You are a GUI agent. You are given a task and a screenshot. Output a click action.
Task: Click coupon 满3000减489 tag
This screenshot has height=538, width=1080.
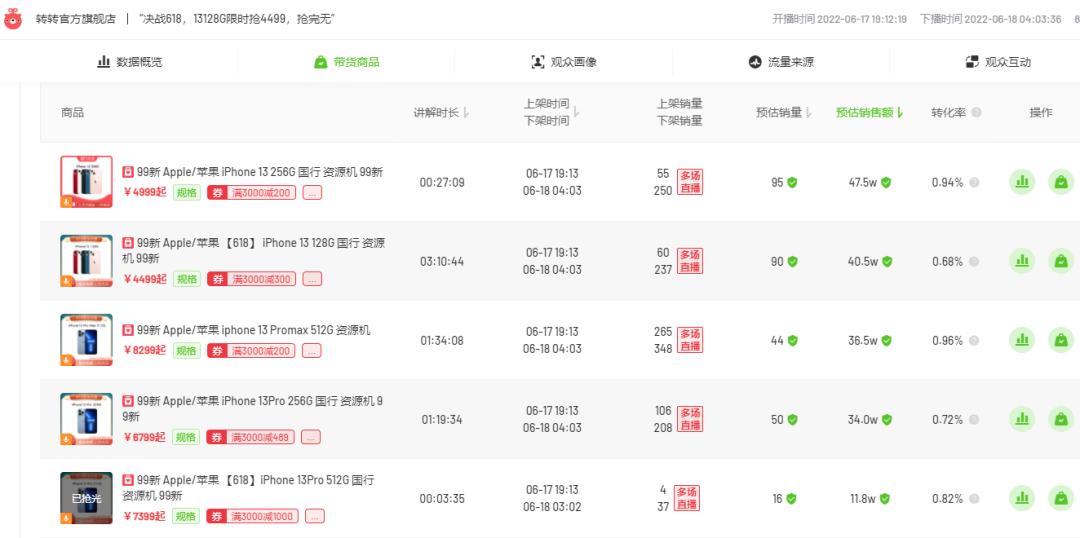point(251,437)
